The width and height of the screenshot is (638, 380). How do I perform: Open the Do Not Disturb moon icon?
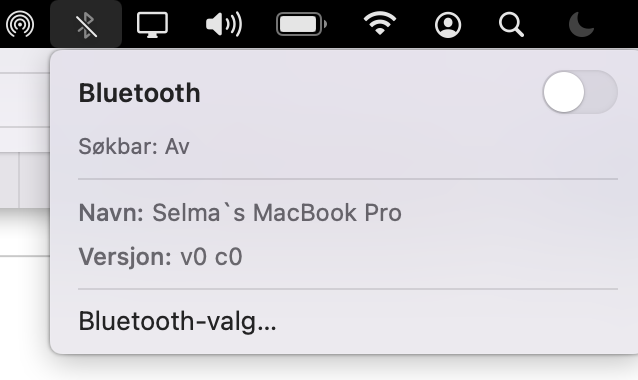point(581,24)
